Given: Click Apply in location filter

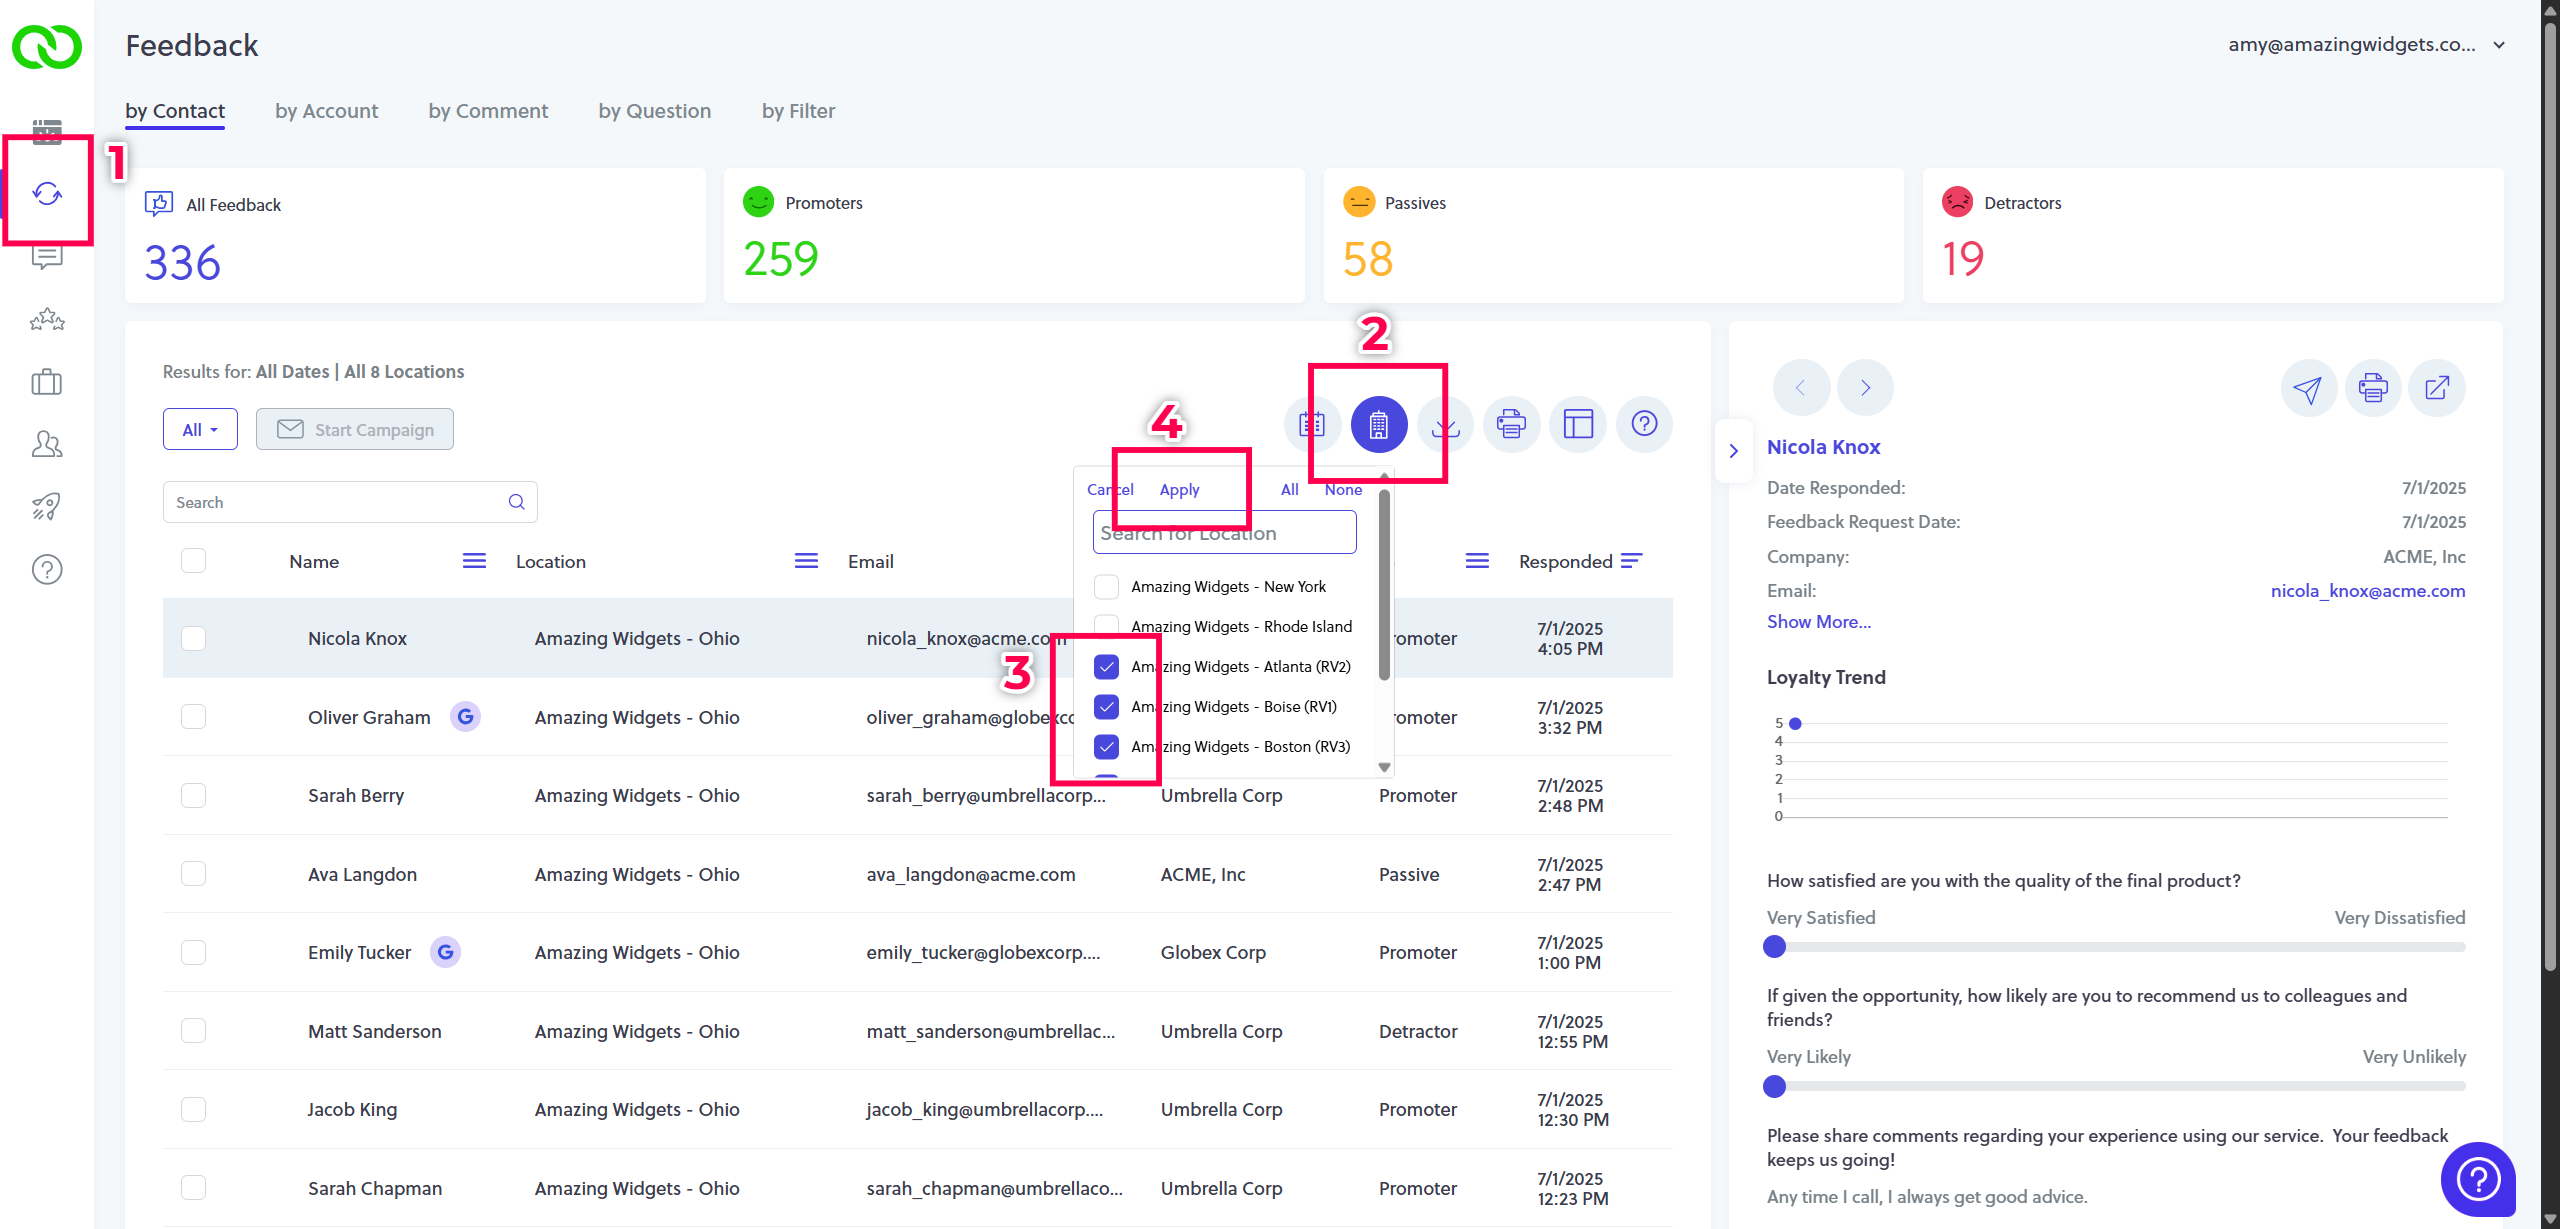Looking at the screenshot, I should click(1179, 490).
